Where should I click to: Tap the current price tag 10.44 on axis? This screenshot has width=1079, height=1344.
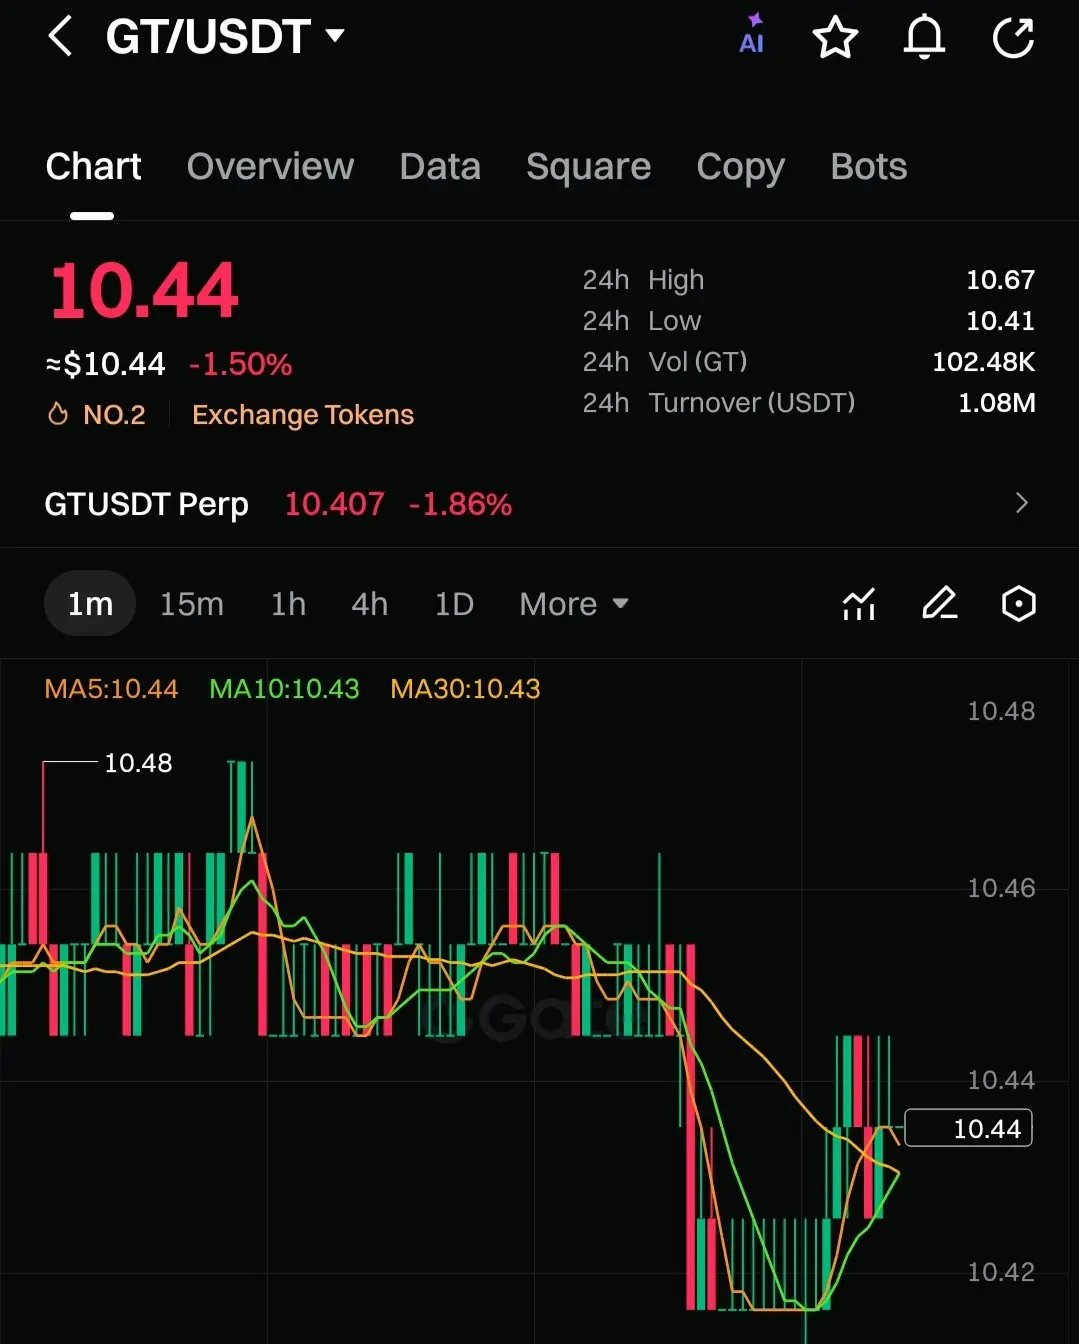click(x=968, y=1128)
